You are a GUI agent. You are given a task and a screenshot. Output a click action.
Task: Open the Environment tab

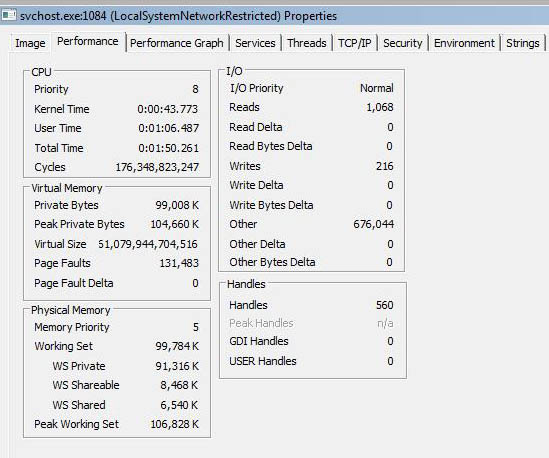[464, 43]
